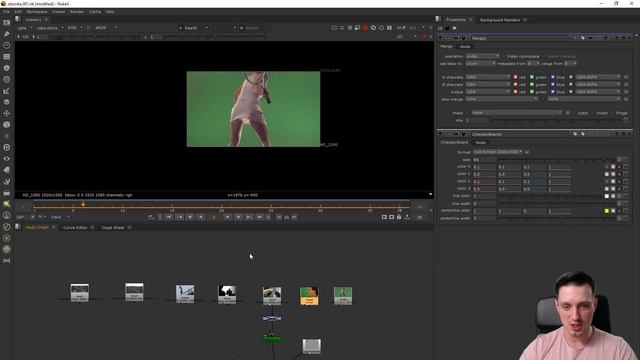Click the timeline playhead marker
This screenshot has height=360, width=640.
click(x=83, y=203)
